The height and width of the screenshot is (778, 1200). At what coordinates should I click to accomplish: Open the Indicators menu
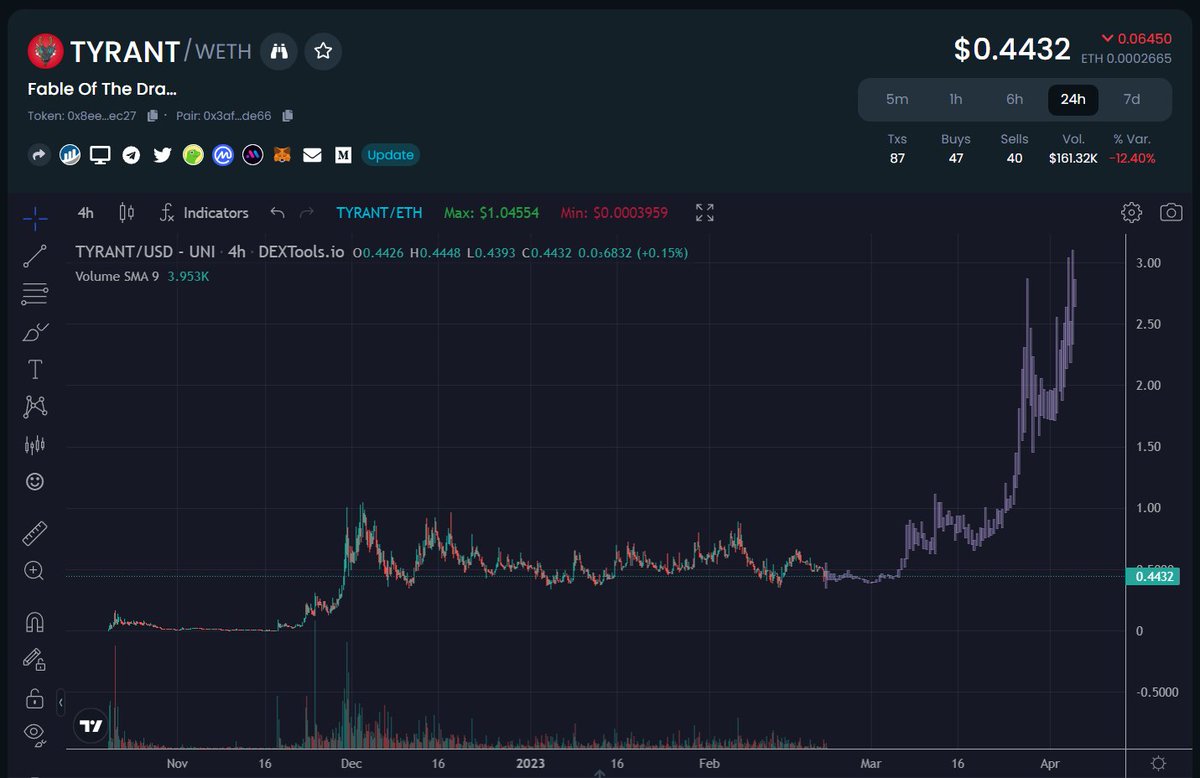coord(204,213)
